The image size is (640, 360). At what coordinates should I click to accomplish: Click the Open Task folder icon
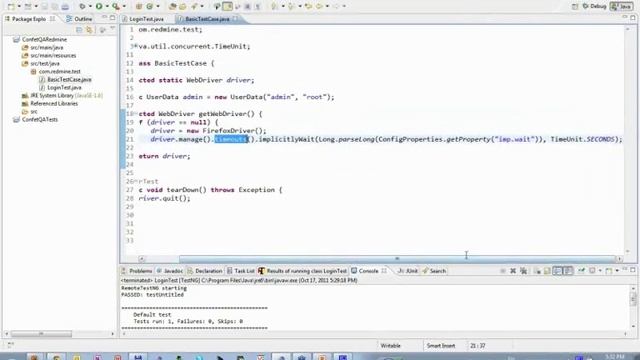click(183, 7)
